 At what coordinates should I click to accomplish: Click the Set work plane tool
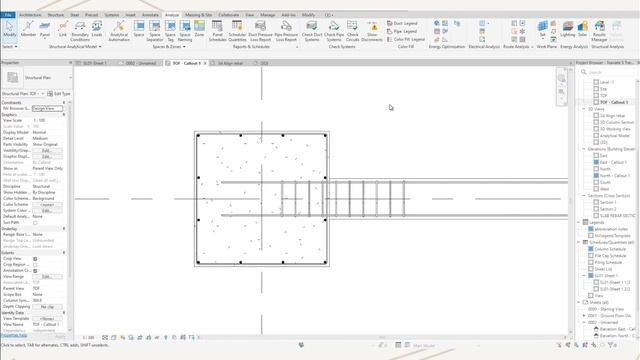pos(542,30)
